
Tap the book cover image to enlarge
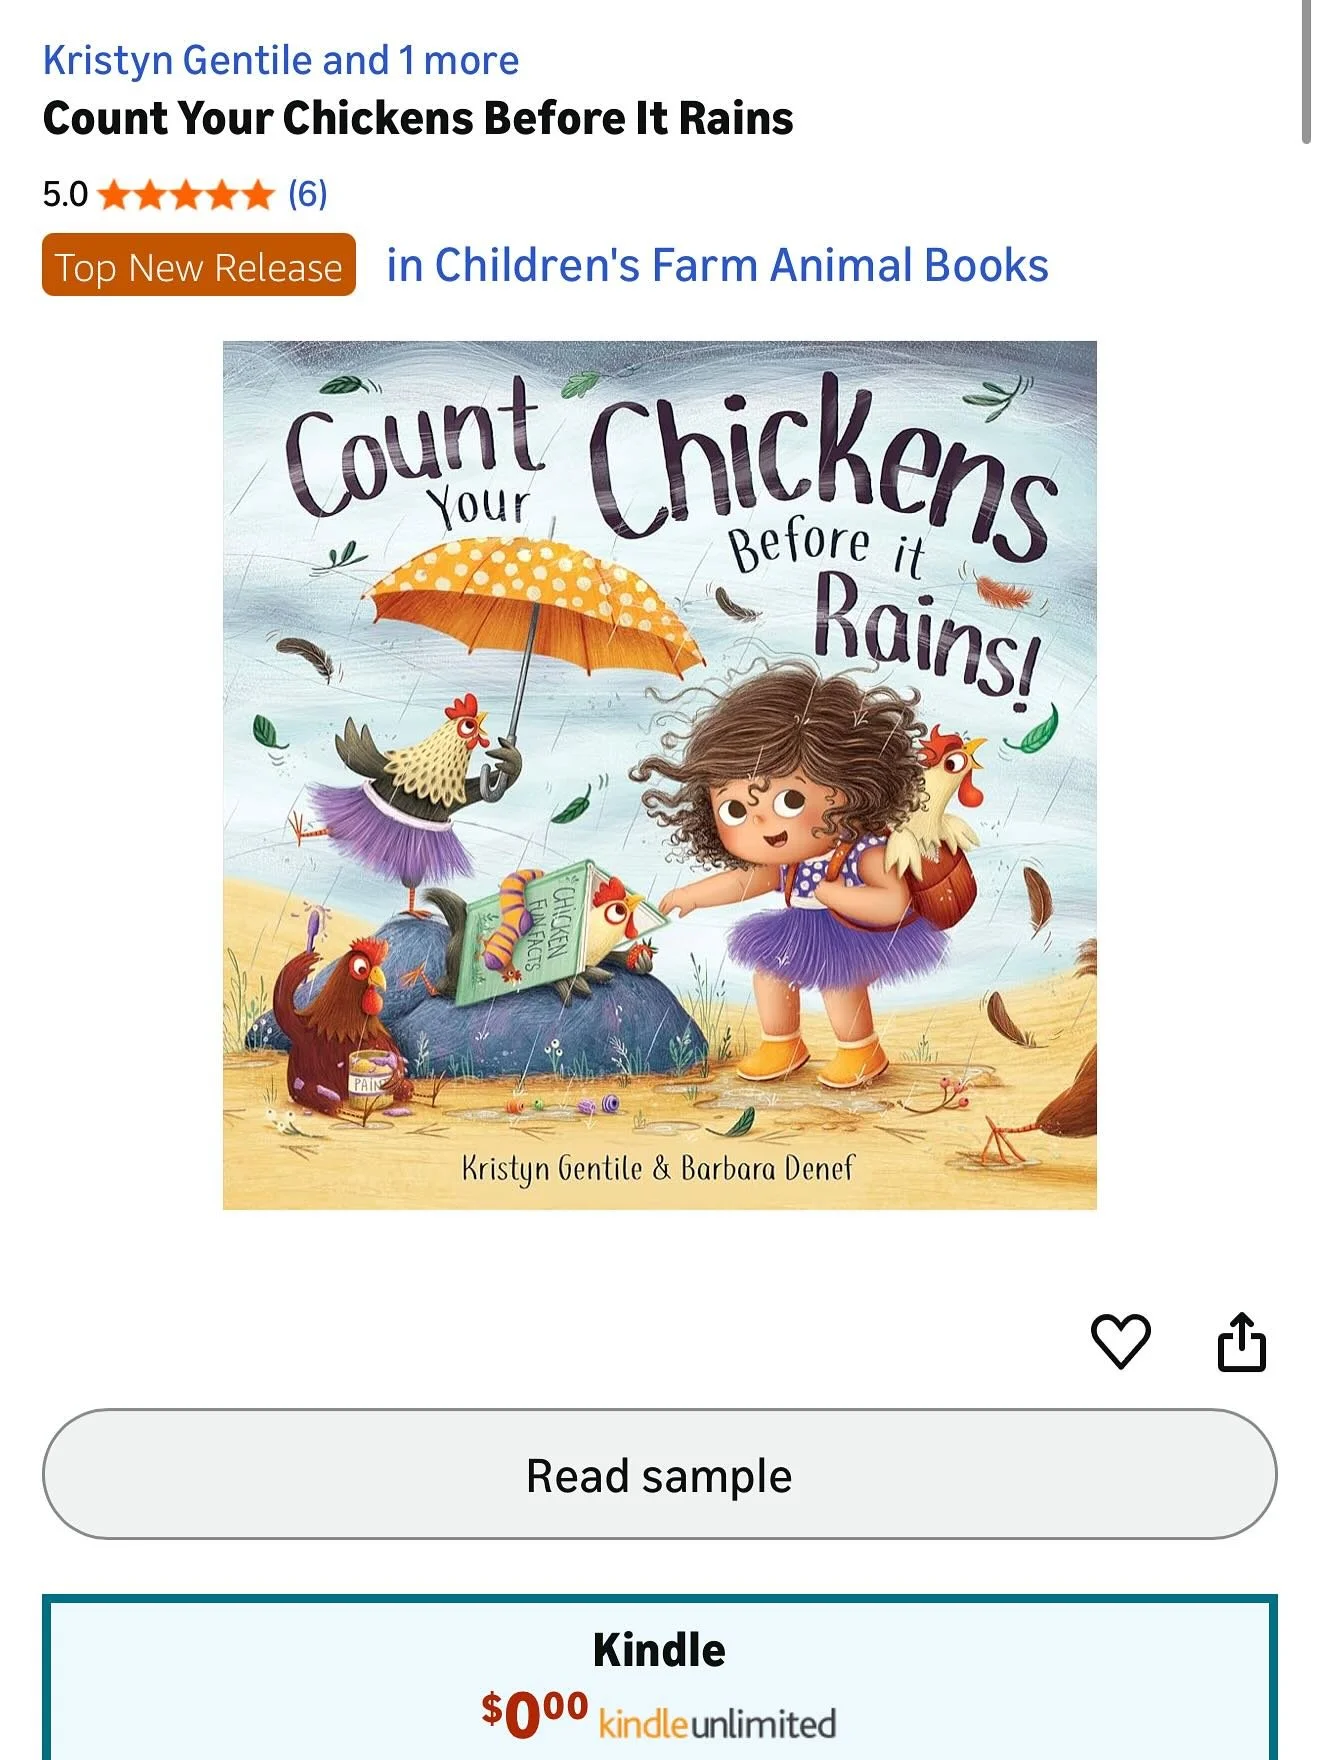tap(660, 775)
